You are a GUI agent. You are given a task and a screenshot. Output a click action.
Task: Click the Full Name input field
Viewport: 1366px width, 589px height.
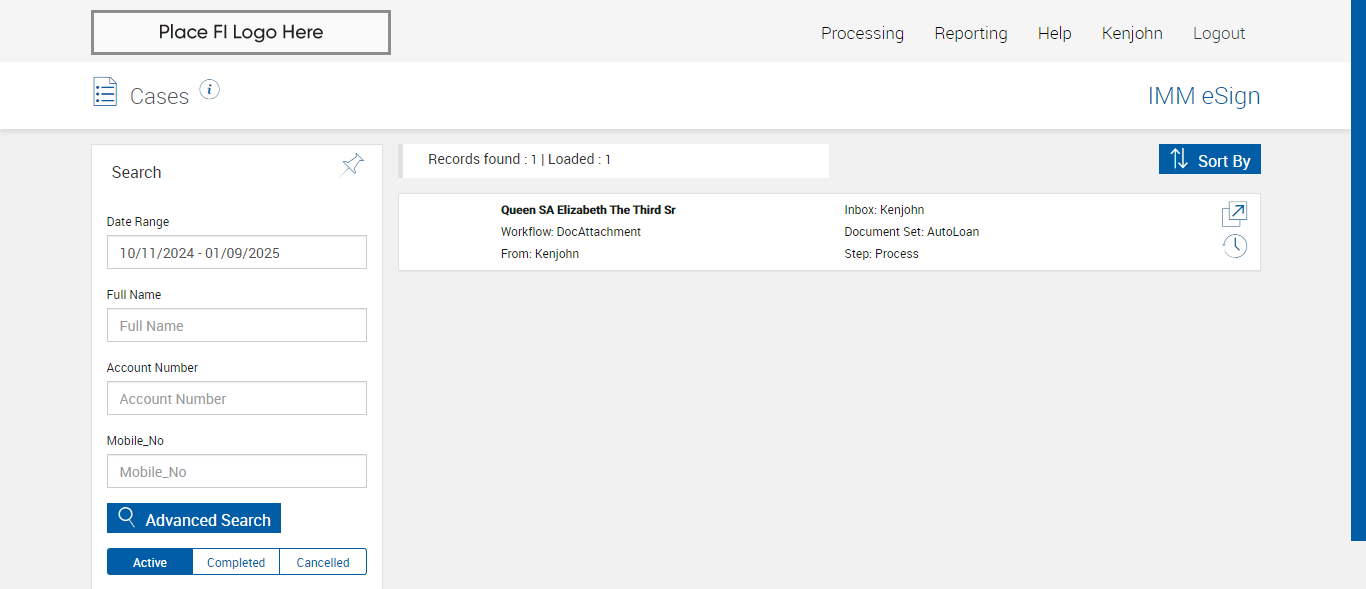point(237,326)
